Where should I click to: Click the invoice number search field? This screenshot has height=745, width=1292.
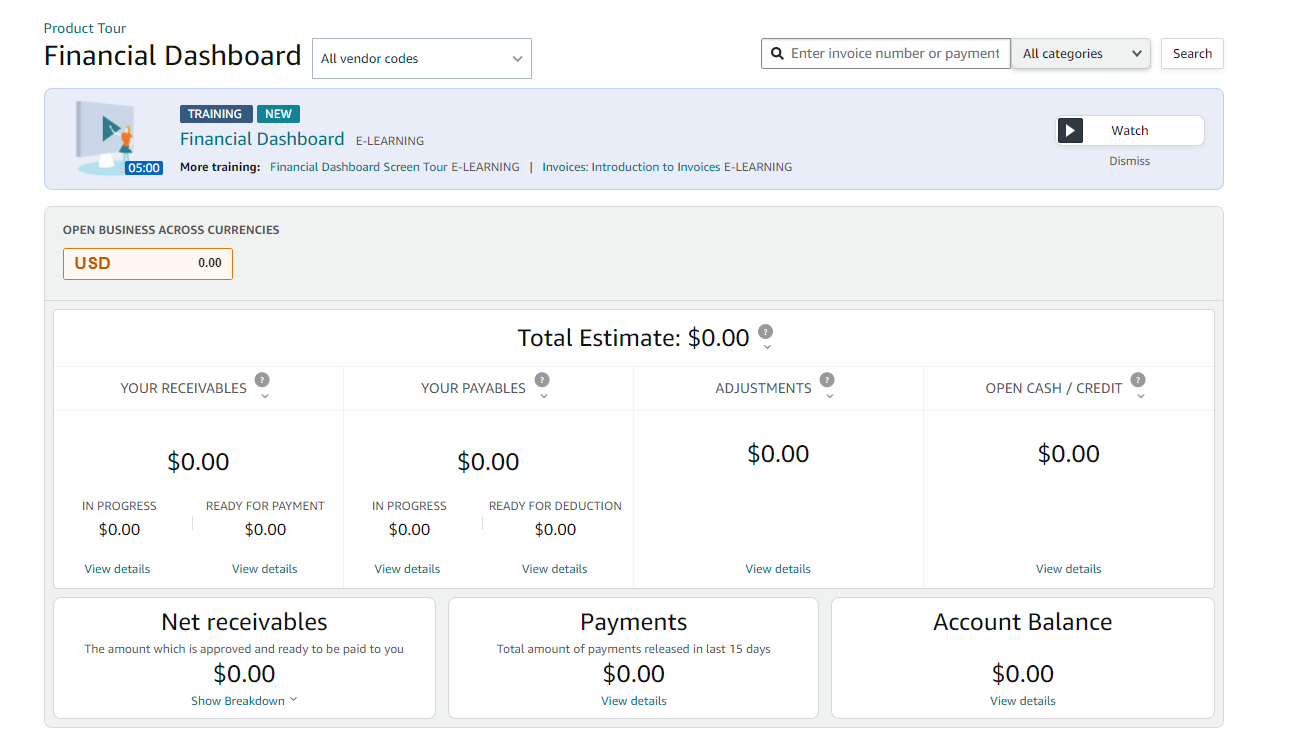click(x=895, y=54)
